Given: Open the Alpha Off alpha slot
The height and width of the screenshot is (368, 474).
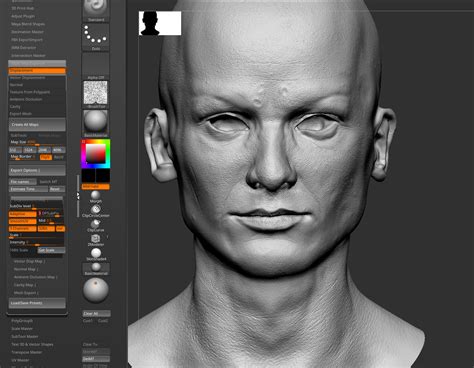Looking at the screenshot, I should [96, 66].
